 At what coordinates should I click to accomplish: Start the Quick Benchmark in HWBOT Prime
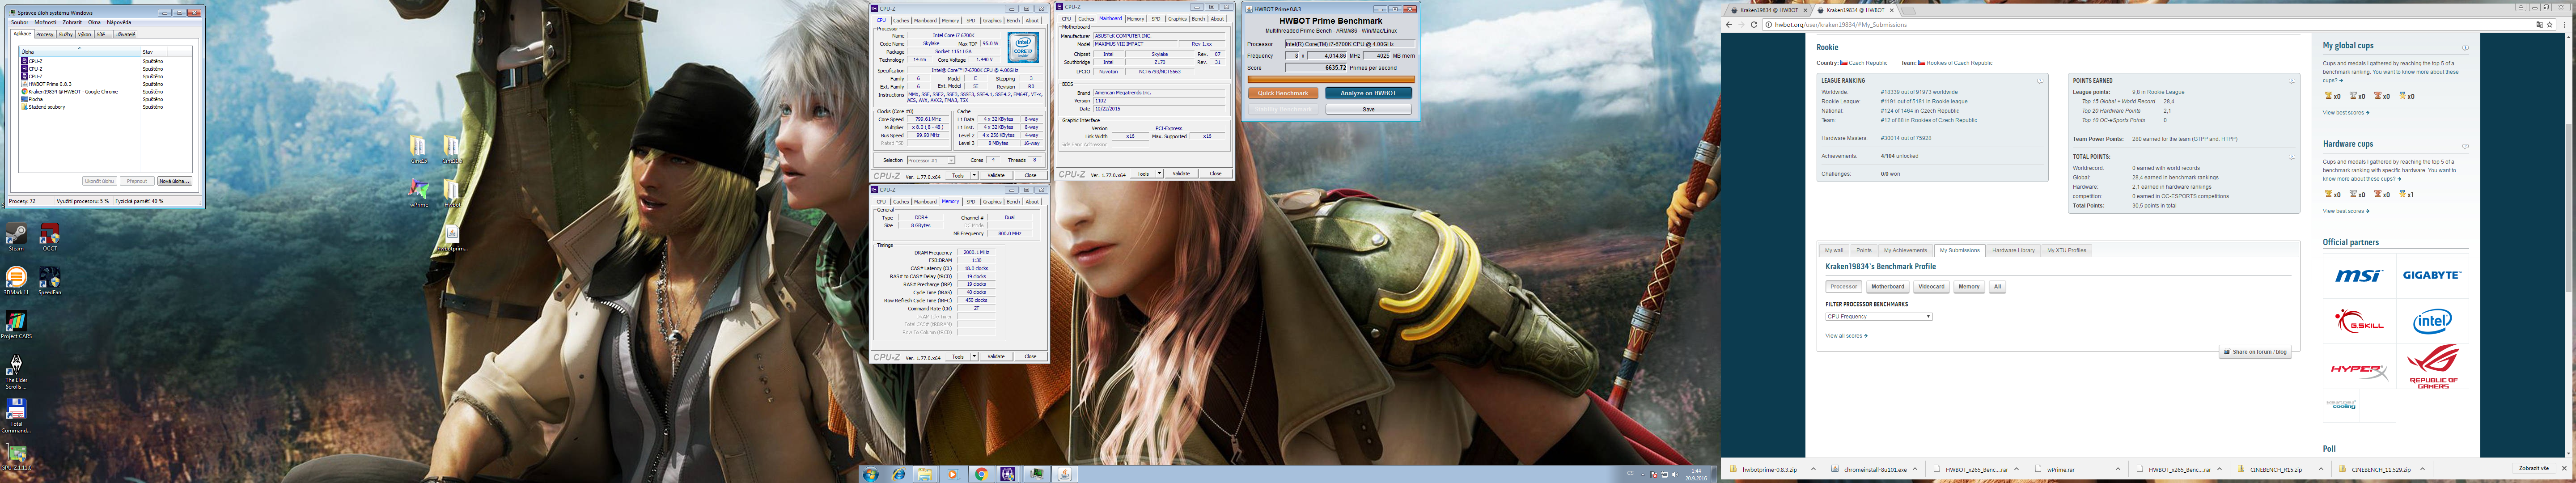[1282, 93]
